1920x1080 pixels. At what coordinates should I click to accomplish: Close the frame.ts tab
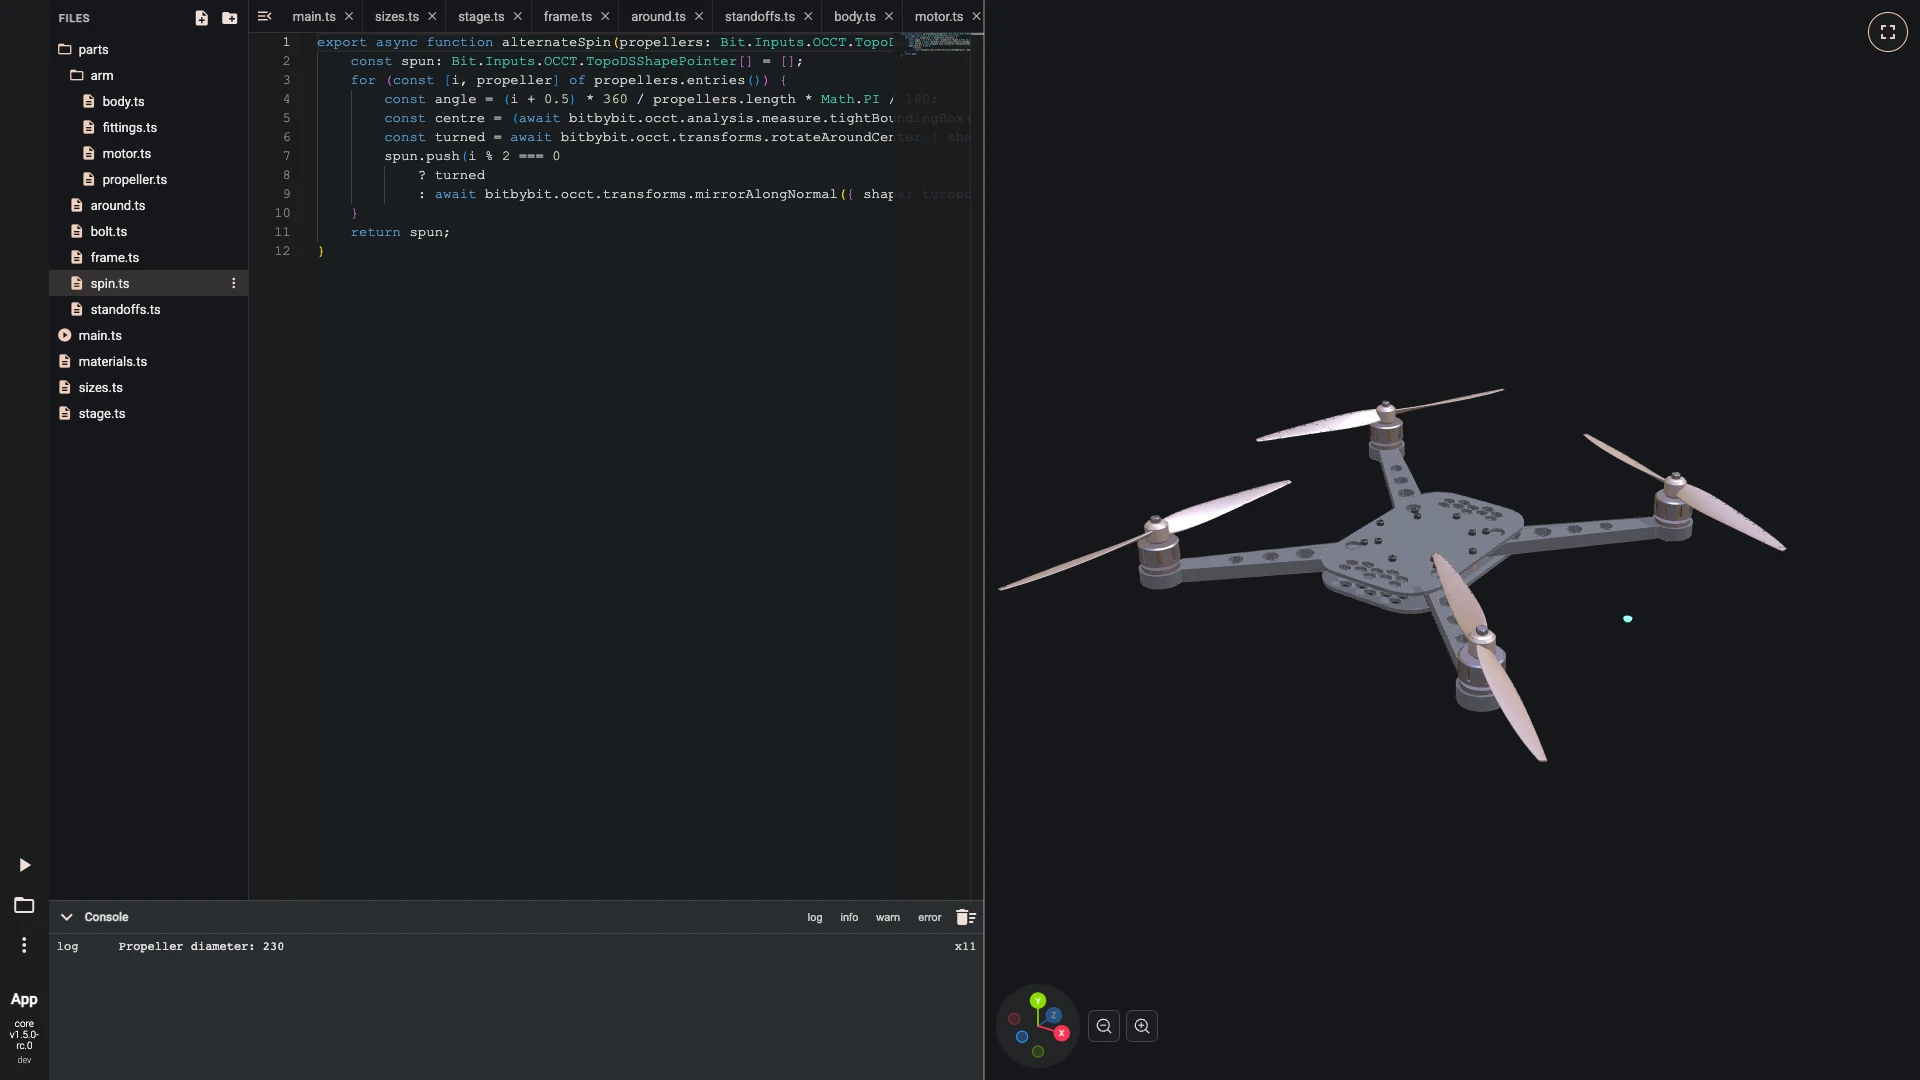(605, 16)
